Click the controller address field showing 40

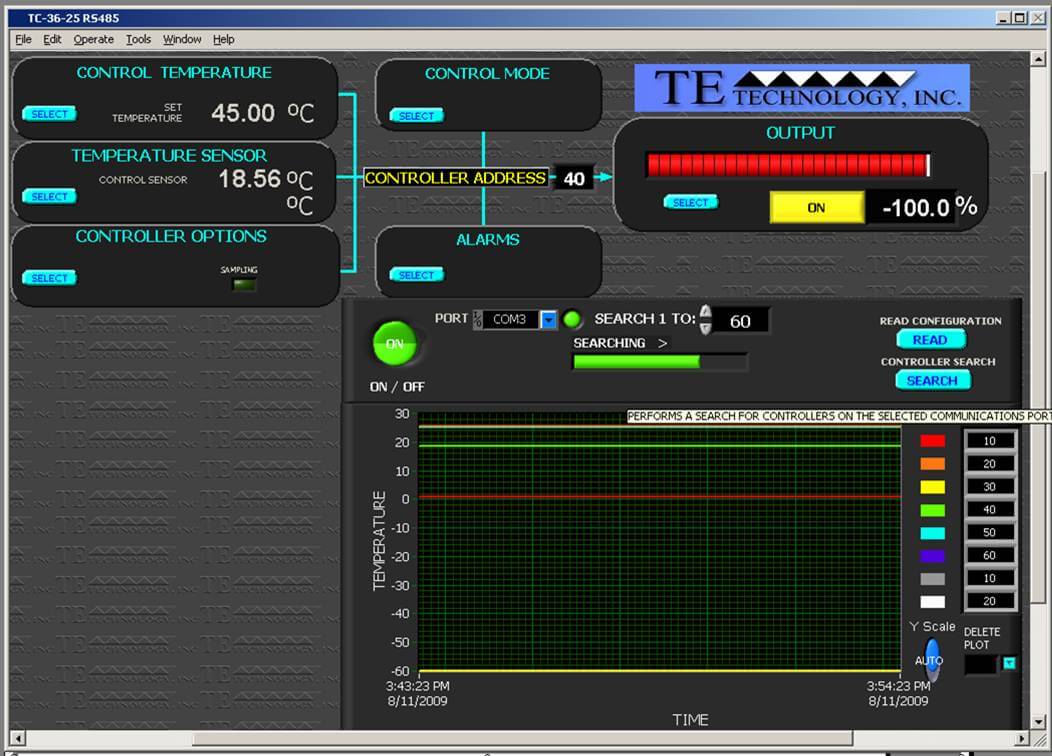point(573,178)
